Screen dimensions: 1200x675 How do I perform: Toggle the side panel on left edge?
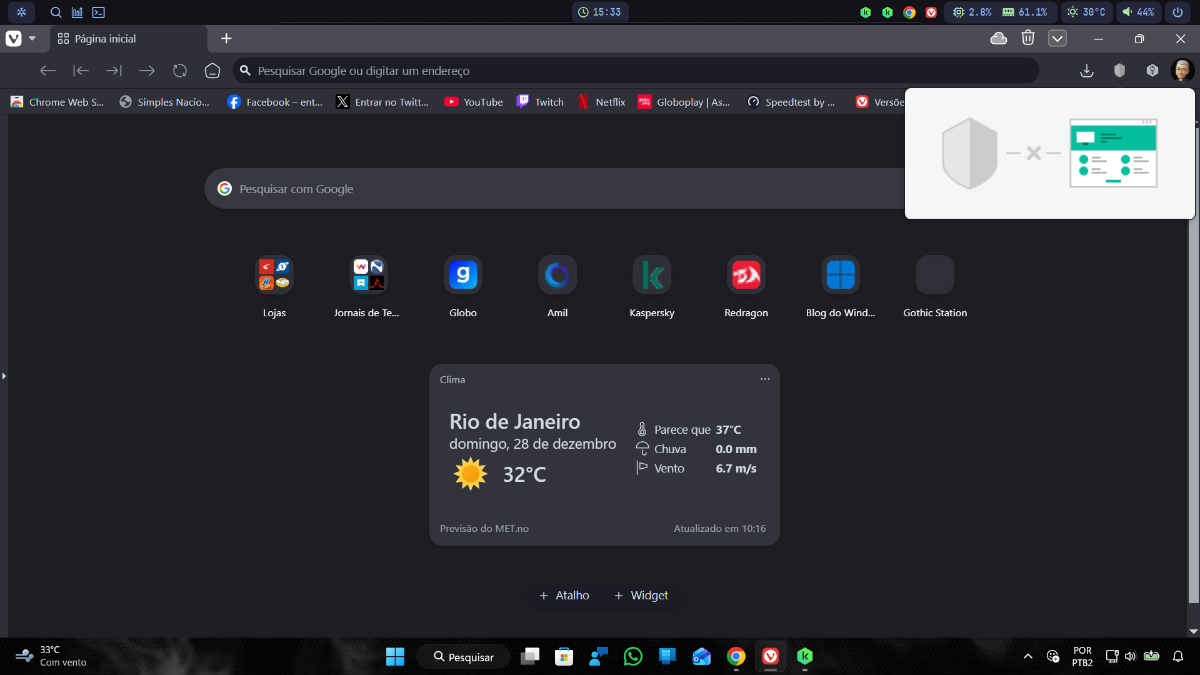click(x=4, y=376)
